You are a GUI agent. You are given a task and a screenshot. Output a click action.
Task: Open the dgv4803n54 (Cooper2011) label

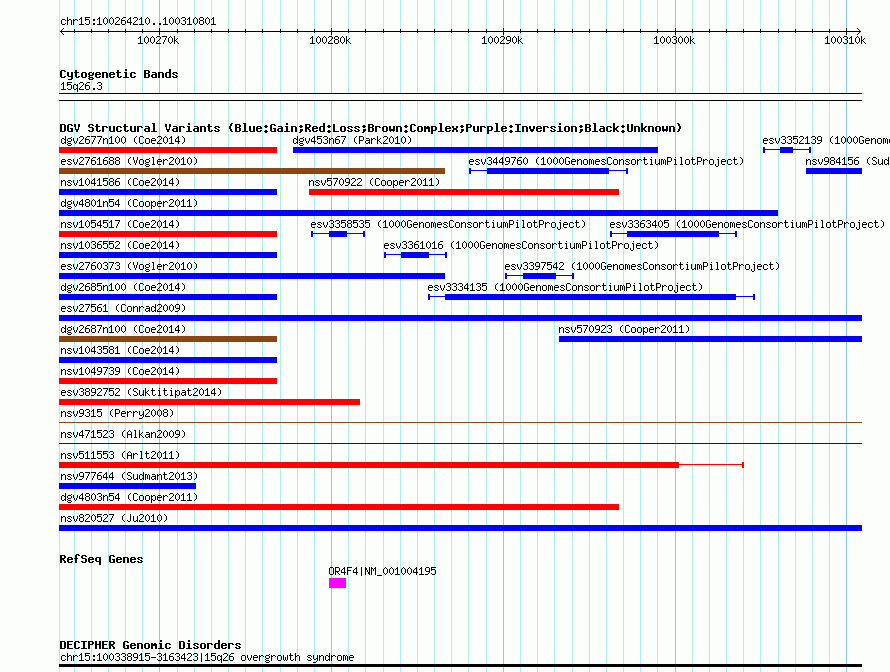pos(129,497)
